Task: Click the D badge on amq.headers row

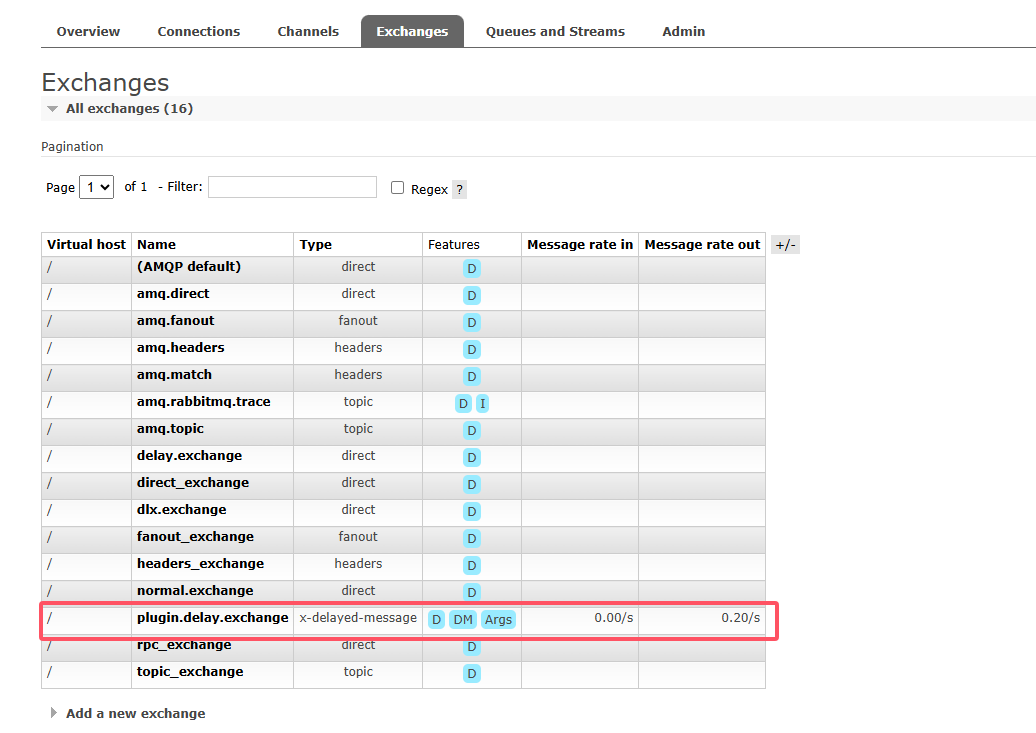Action: 472,350
